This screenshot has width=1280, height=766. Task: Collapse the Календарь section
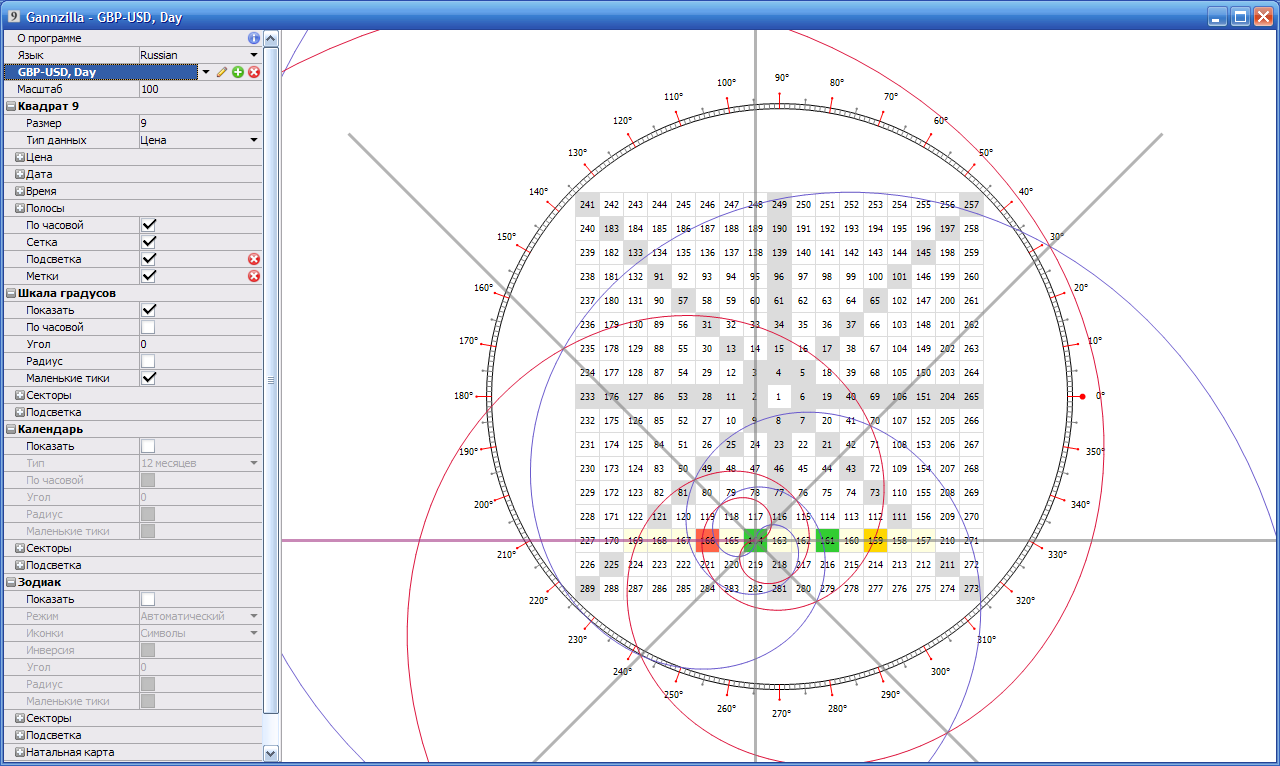[10, 429]
